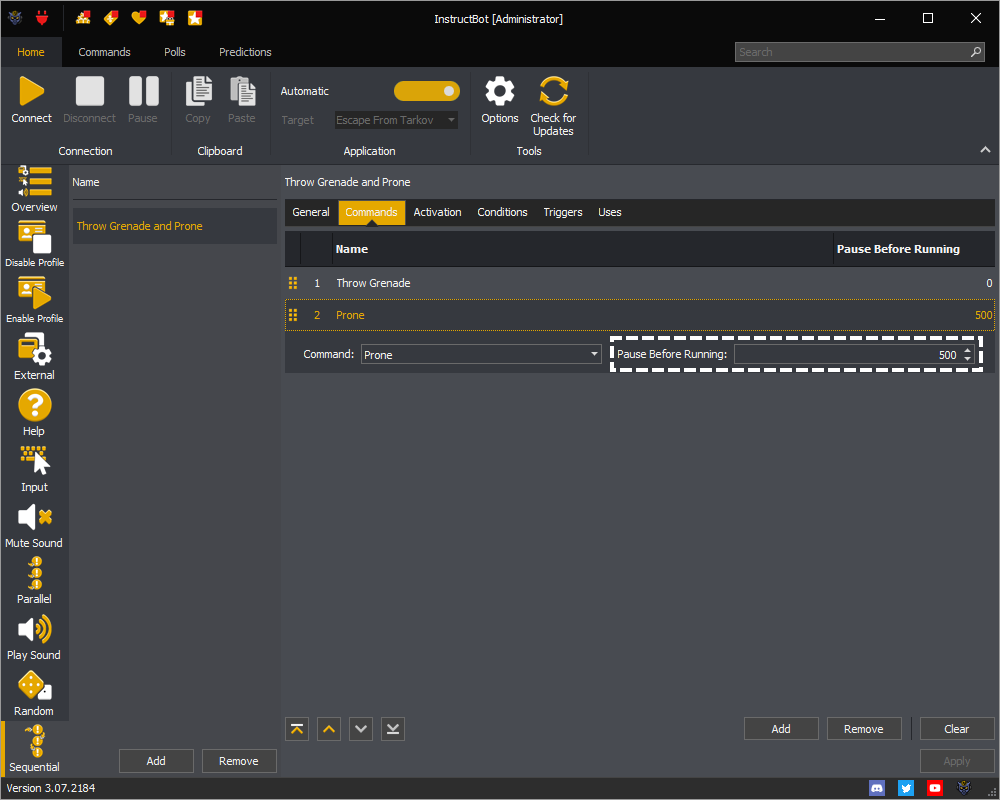Move selected command down one
This screenshot has height=800, width=1000.
pos(361,729)
